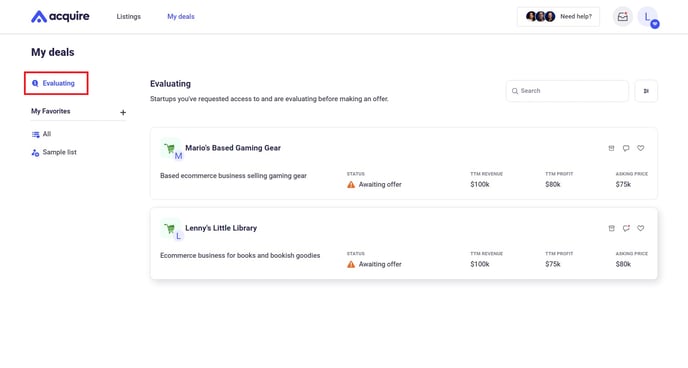This screenshot has width=688, height=368.
Task: Open the user profile avatar L
Action: [648, 17]
